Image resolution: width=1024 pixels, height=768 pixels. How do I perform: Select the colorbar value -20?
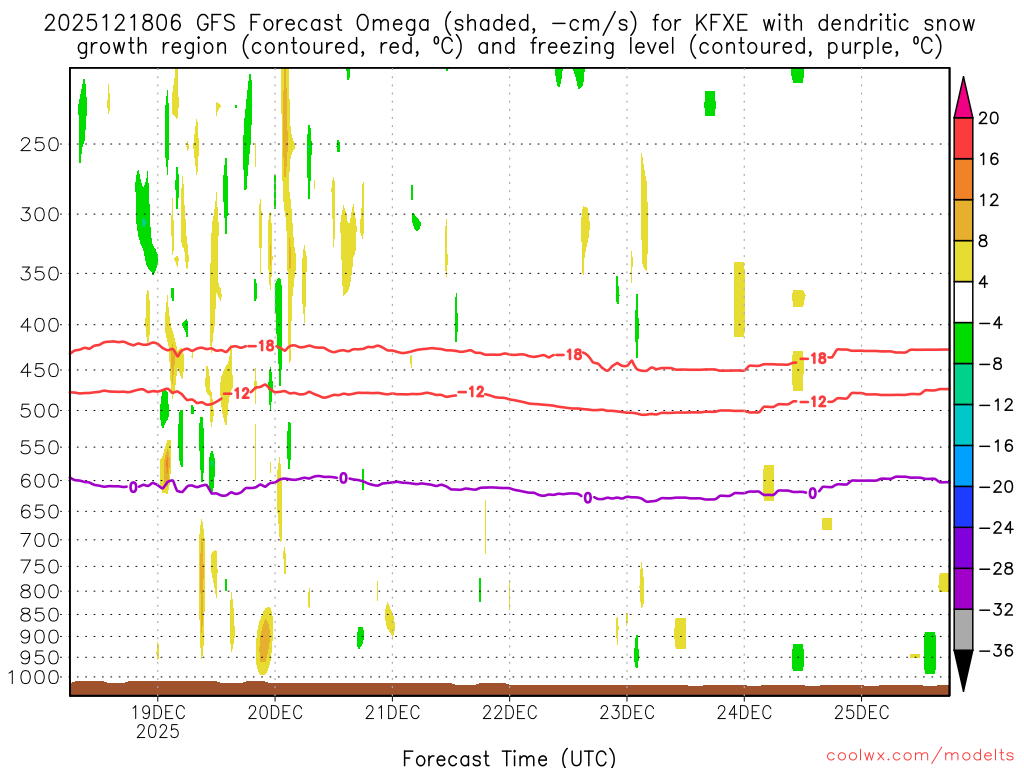pyautogui.click(x=996, y=487)
